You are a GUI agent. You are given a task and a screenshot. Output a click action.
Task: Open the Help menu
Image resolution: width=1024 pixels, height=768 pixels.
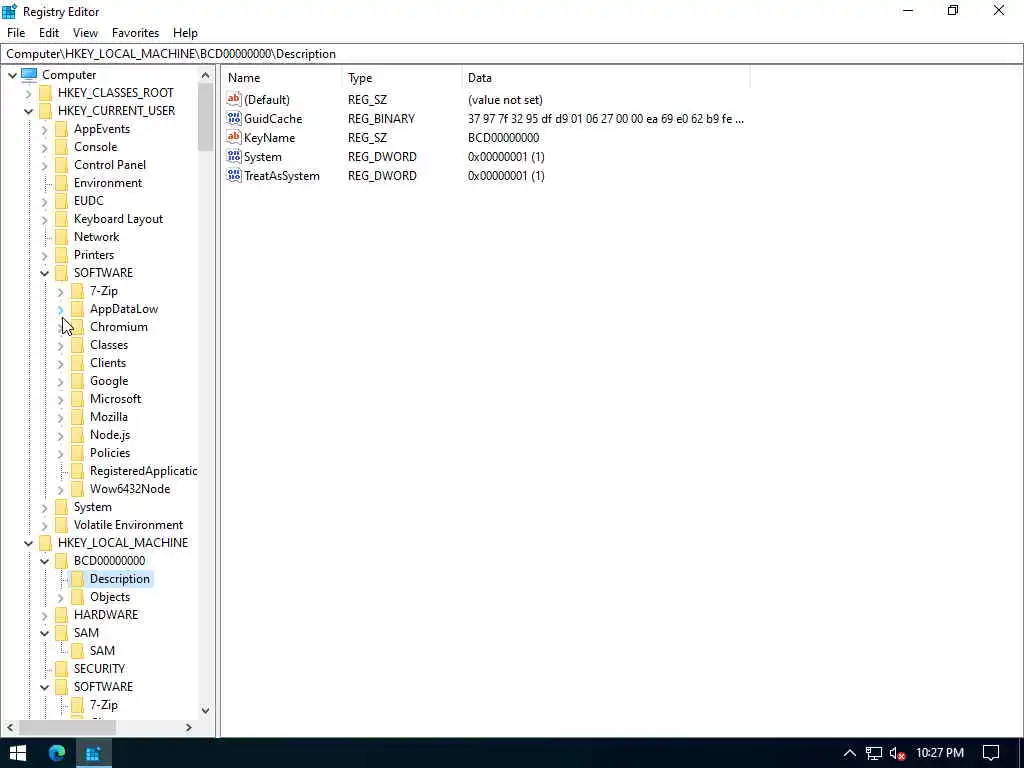click(185, 33)
